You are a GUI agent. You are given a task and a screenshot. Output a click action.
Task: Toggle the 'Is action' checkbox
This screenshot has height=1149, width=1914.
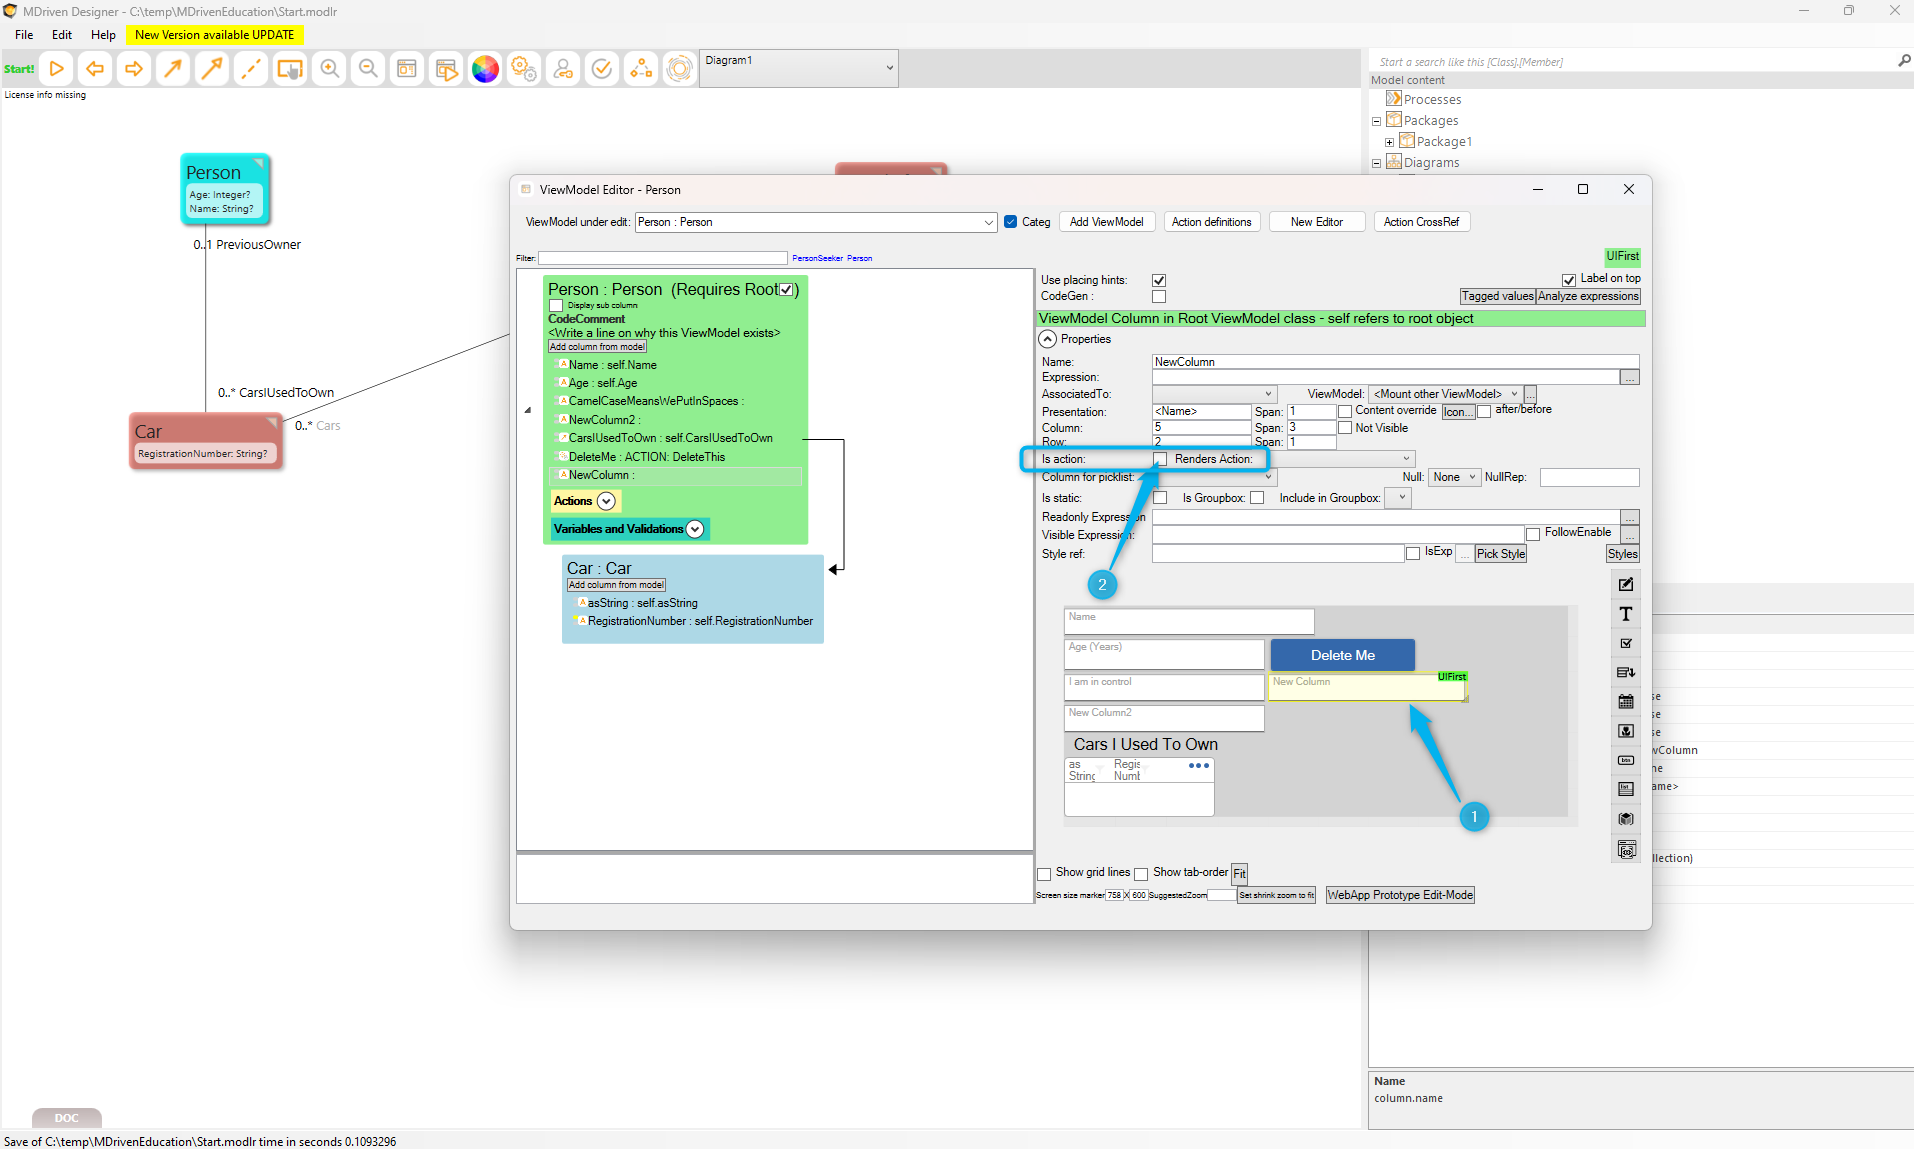[1160, 459]
